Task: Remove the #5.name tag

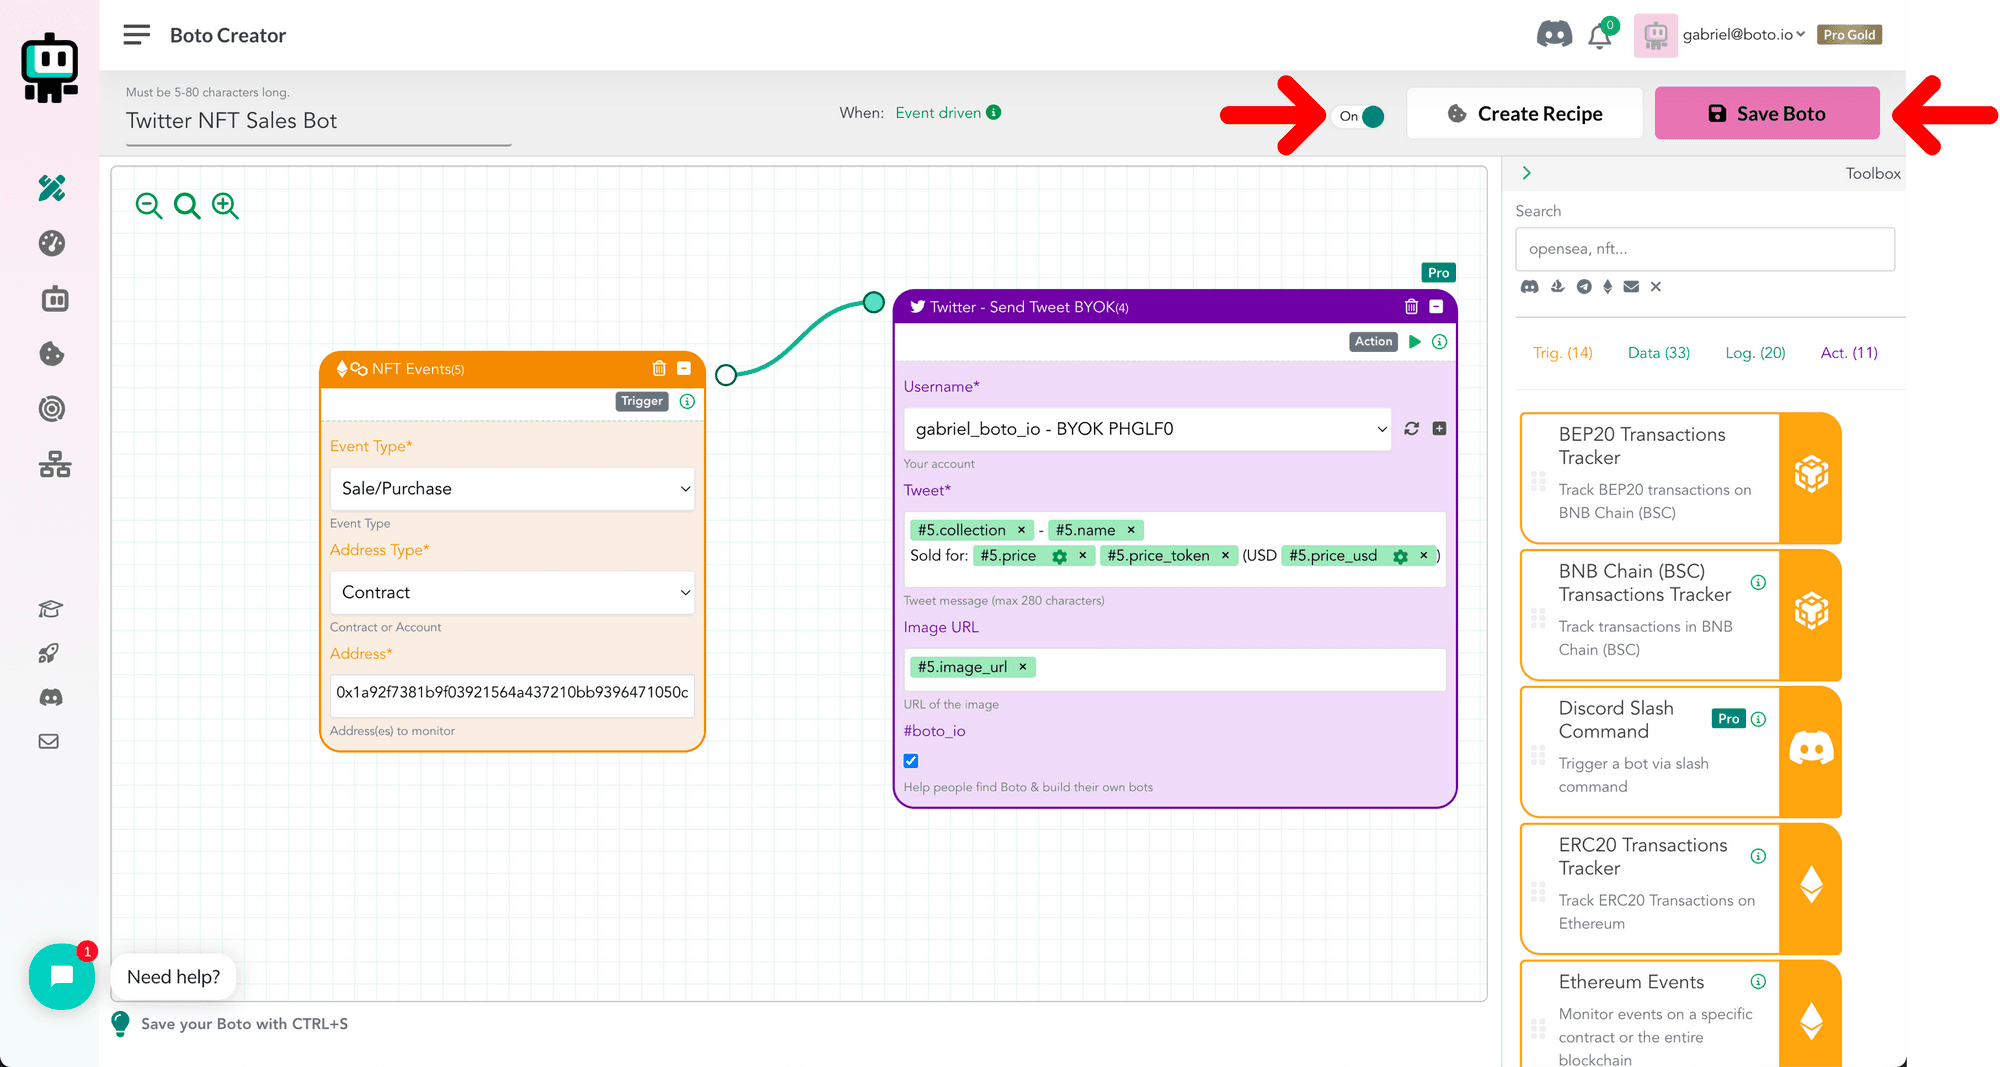Action: click(1131, 530)
